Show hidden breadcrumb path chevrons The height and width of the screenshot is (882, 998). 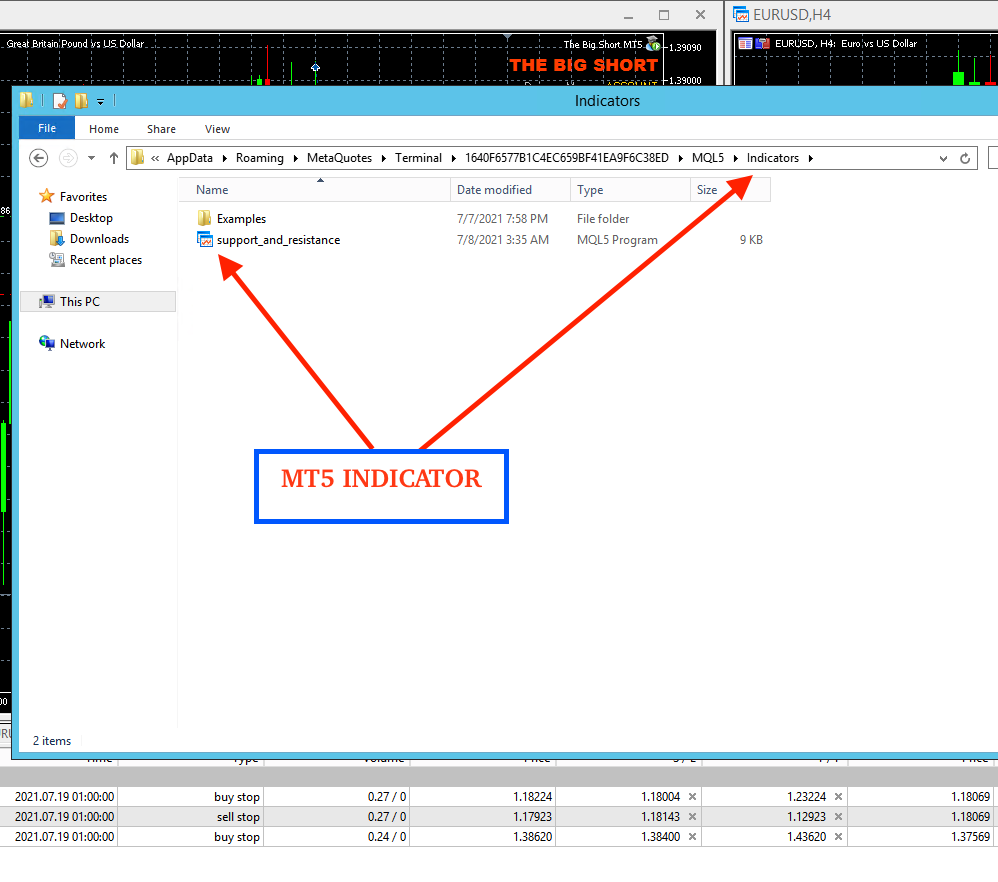tap(155, 158)
